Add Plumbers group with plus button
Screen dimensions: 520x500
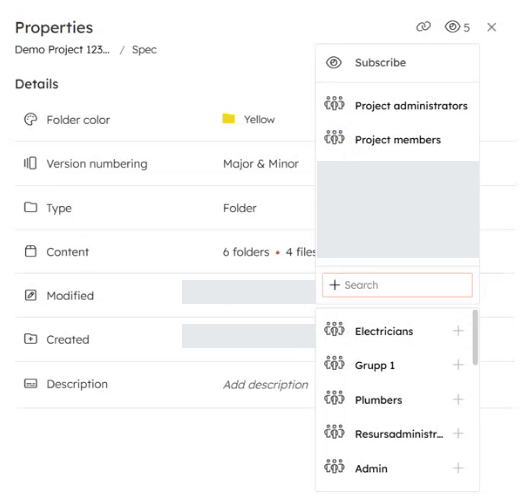(x=458, y=399)
